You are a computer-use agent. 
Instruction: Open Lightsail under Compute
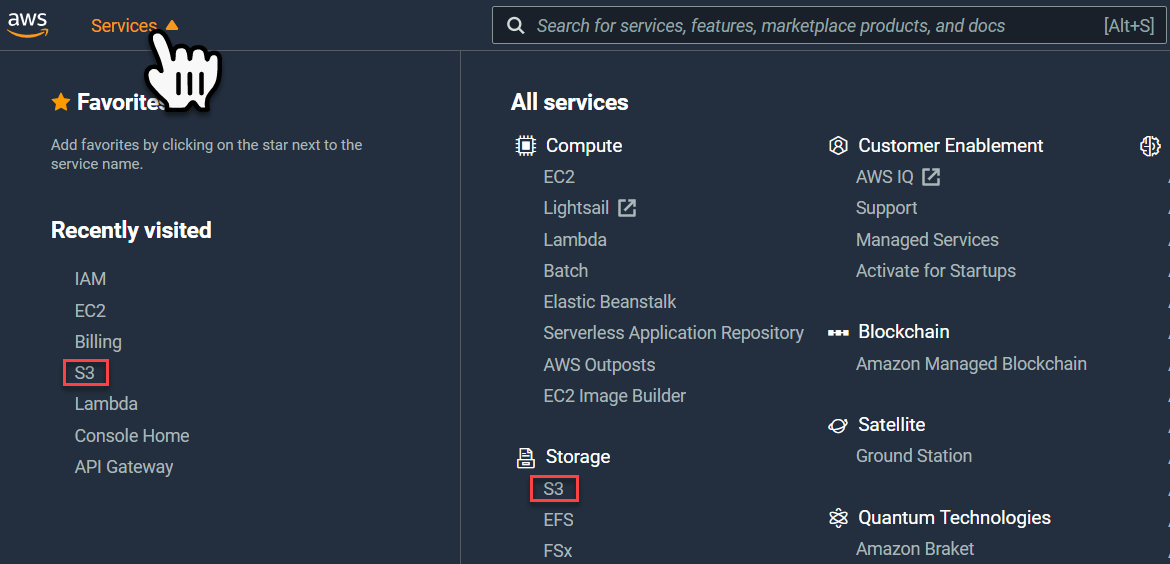pos(577,208)
